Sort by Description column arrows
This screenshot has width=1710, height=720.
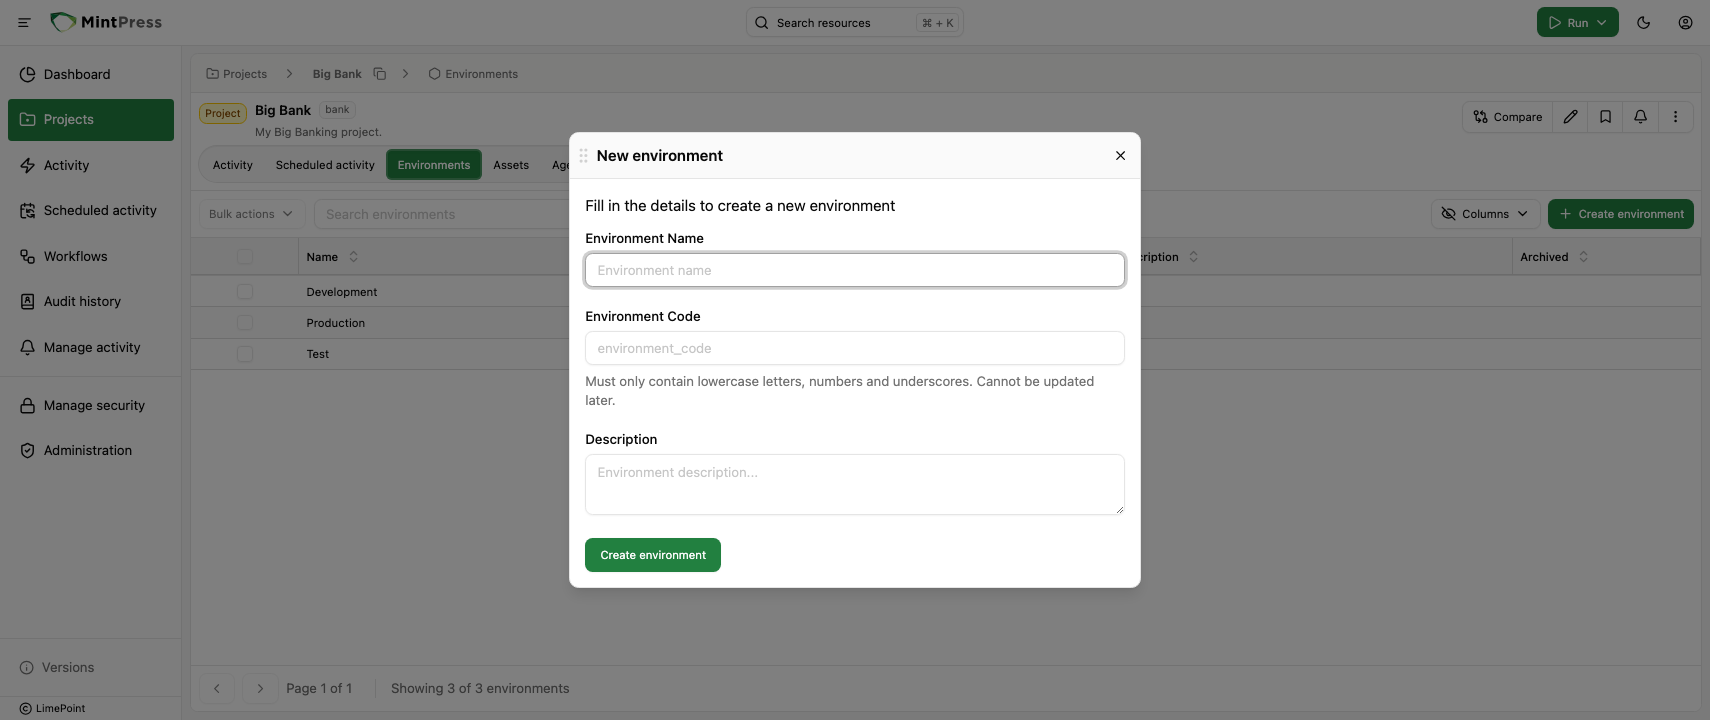click(x=1193, y=257)
